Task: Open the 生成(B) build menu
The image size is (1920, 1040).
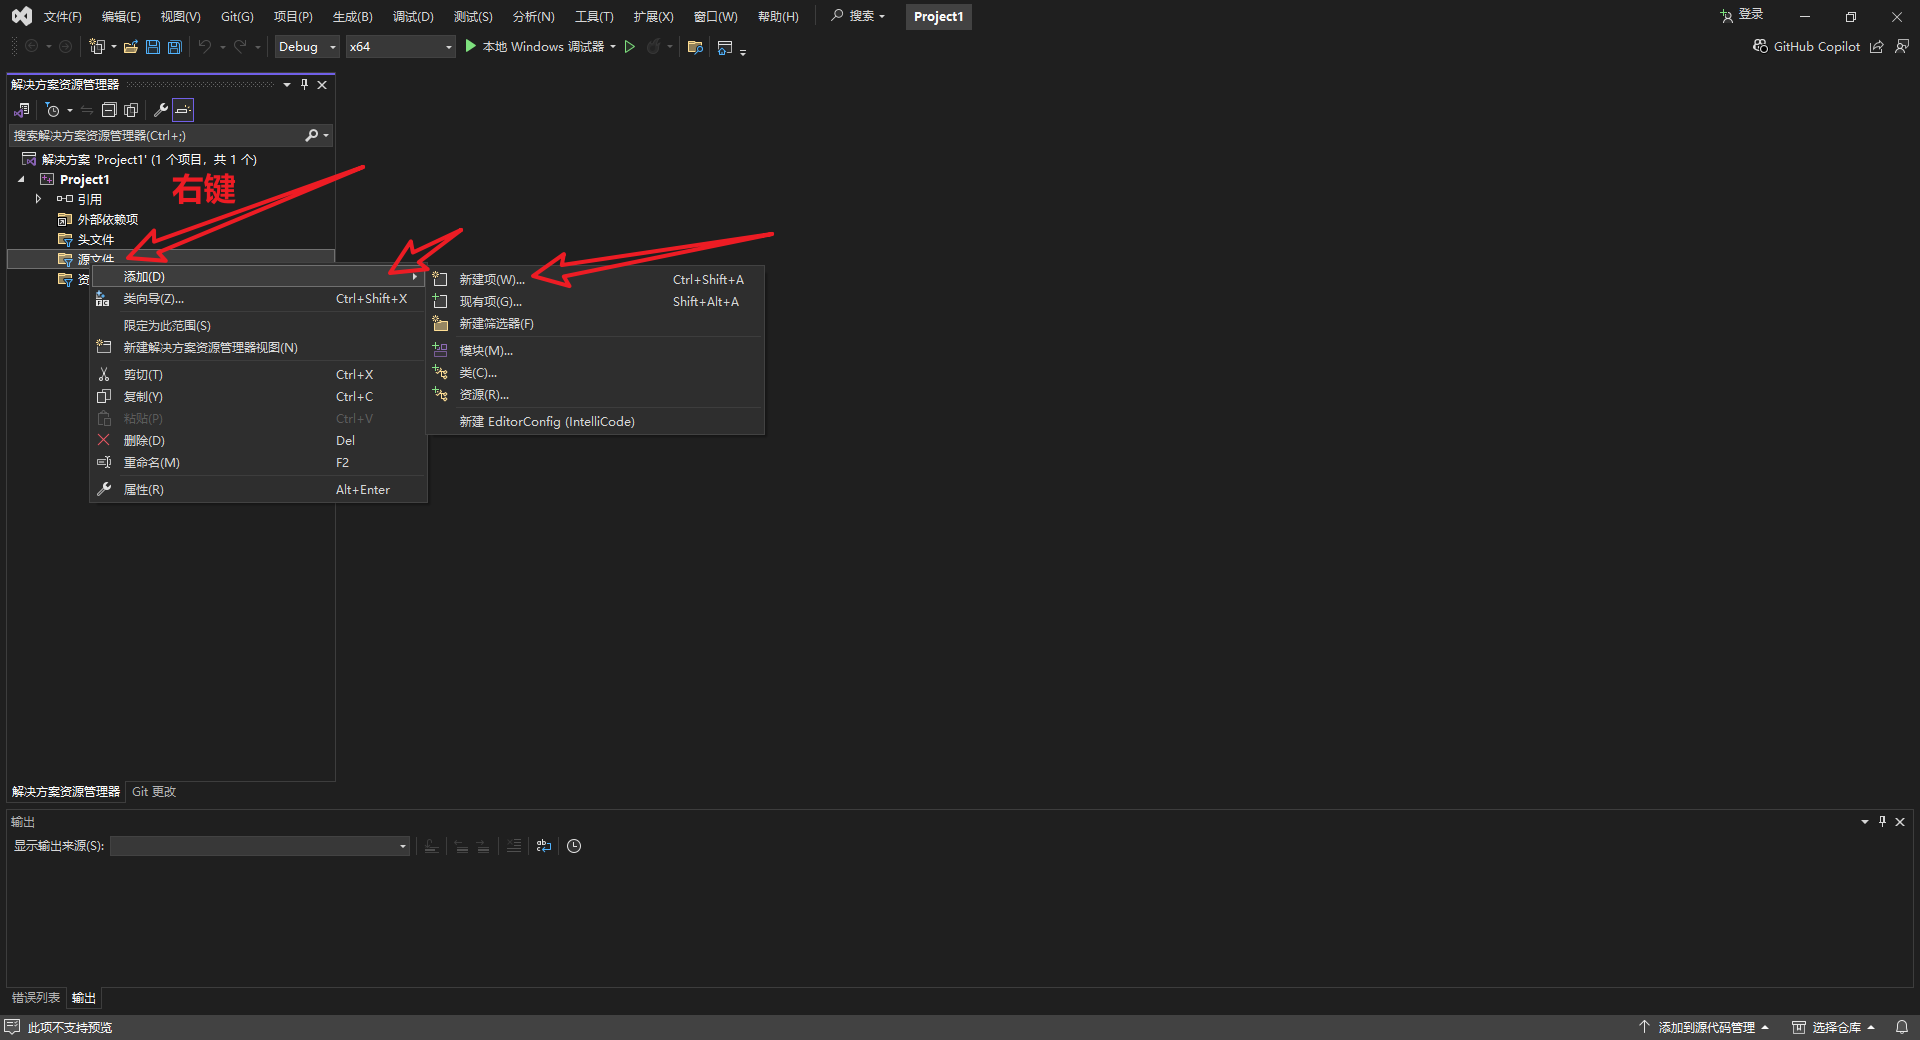Action: coord(352,16)
